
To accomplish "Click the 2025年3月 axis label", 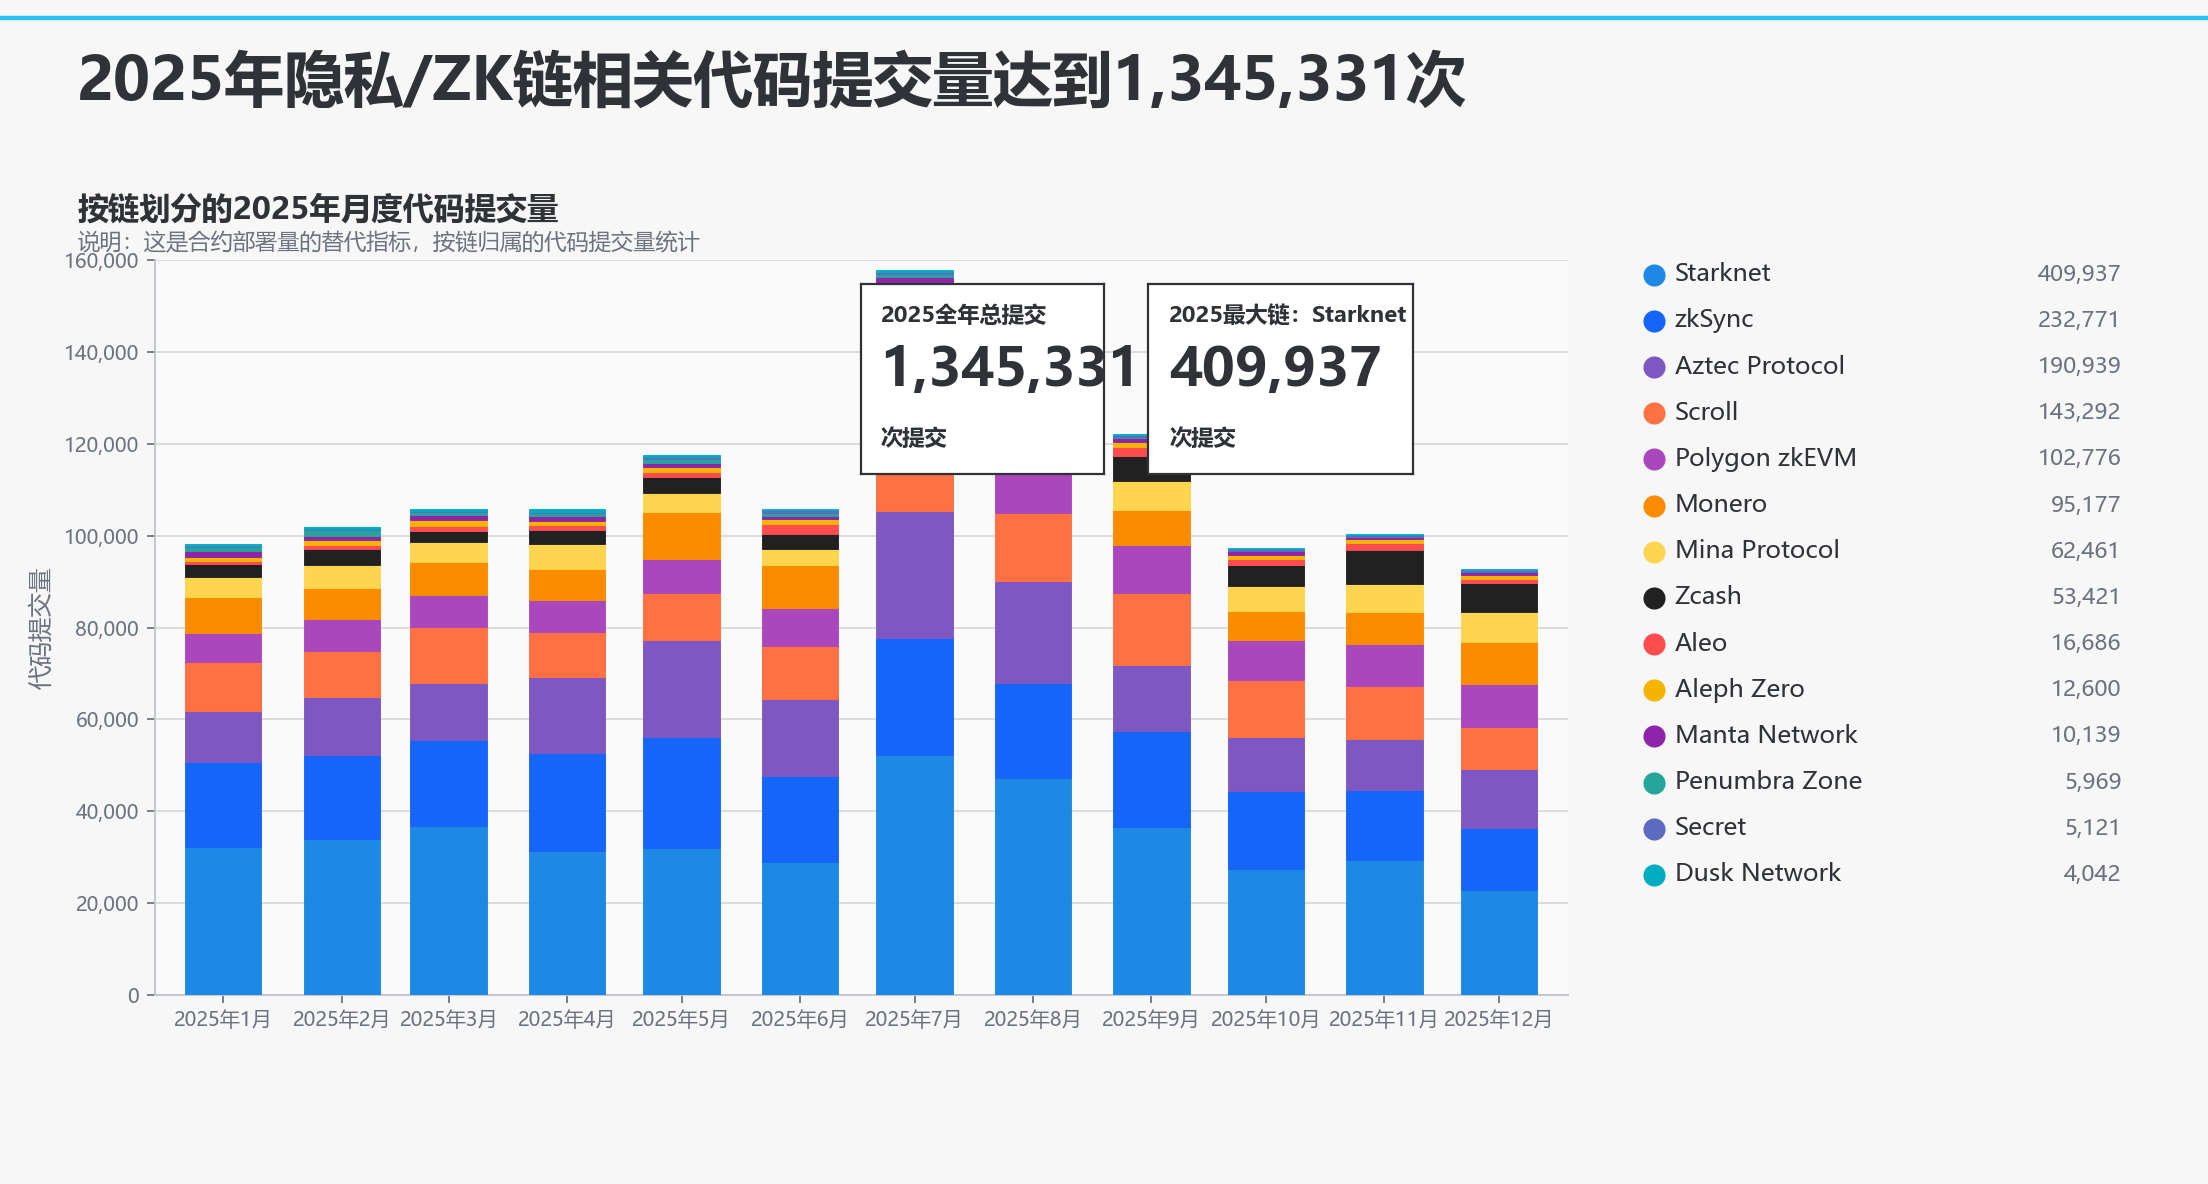I will 448,1019.
